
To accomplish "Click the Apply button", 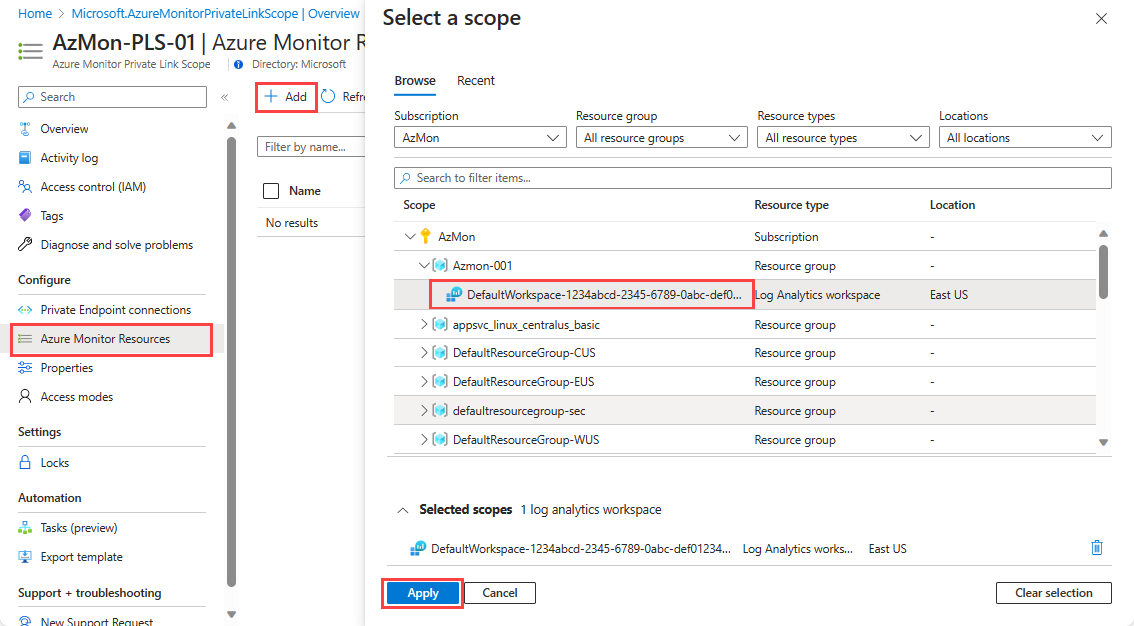I will pos(423,593).
